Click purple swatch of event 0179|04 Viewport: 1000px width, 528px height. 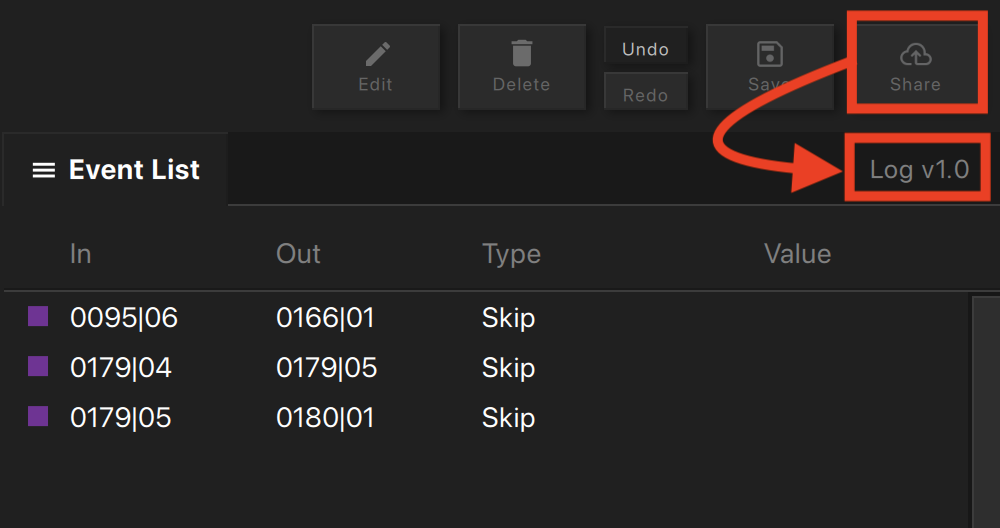pyautogui.click(x=38, y=366)
